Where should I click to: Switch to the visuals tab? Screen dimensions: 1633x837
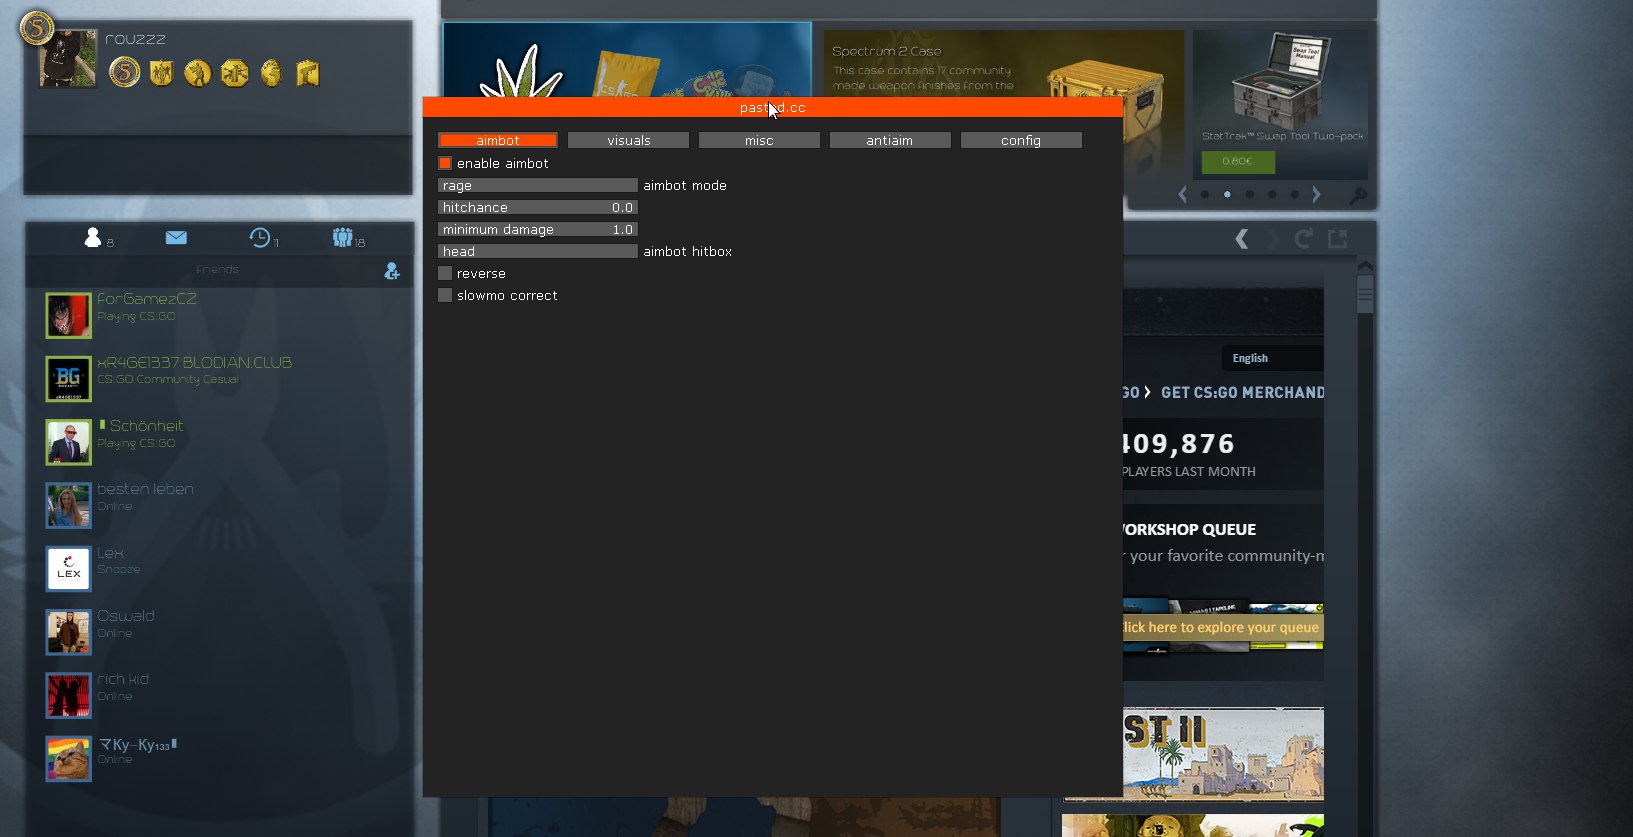628,140
